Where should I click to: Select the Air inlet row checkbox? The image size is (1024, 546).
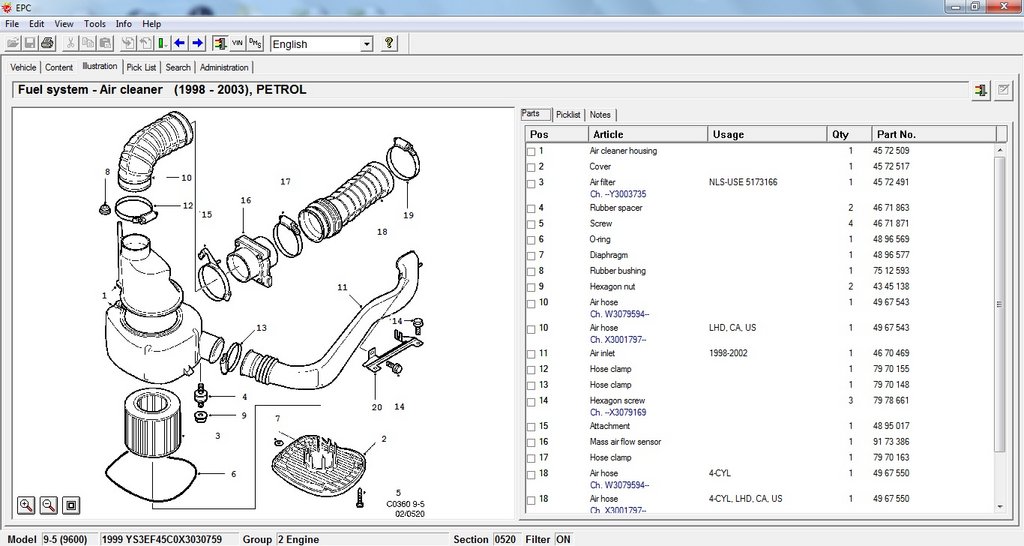tap(531, 354)
